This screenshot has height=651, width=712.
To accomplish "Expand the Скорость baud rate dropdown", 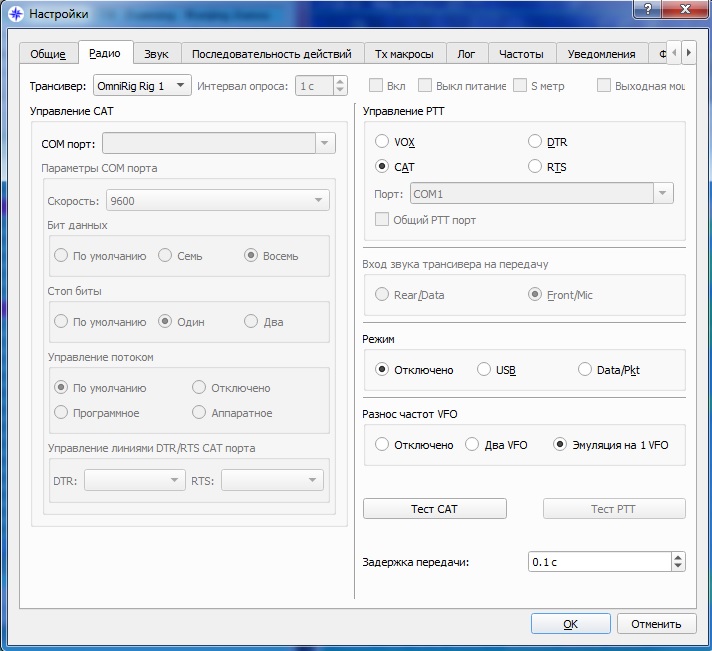I will [x=219, y=201].
